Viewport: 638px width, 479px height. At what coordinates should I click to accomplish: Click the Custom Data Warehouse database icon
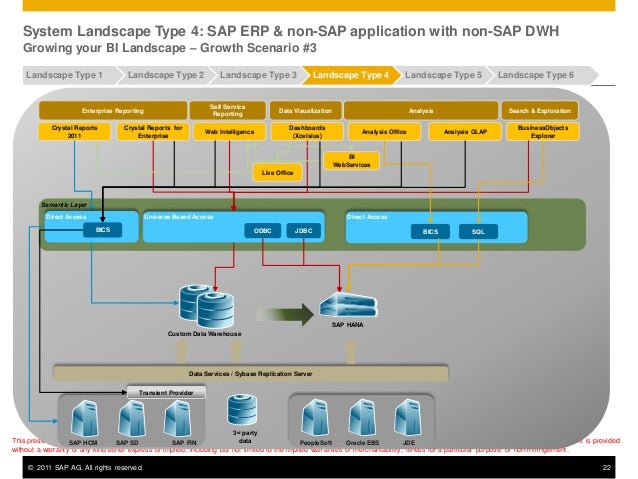tap(207, 306)
